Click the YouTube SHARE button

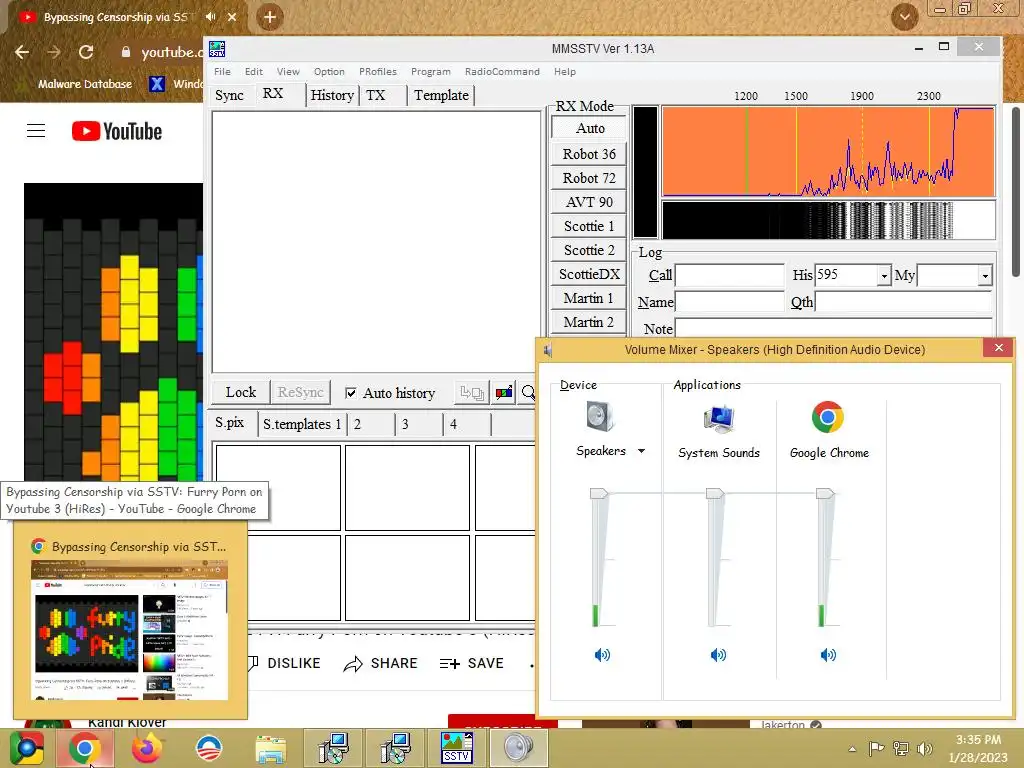(x=381, y=664)
